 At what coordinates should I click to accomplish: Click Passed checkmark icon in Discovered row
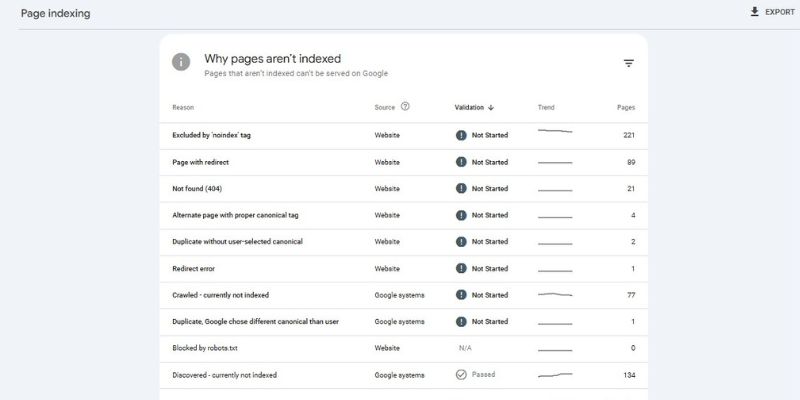[x=461, y=375]
